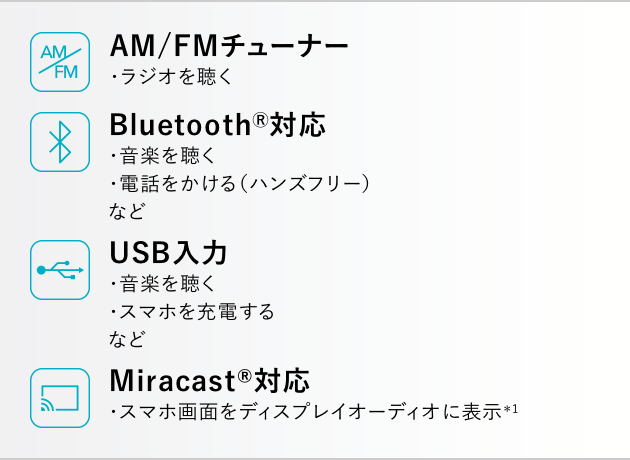Image resolution: width=630 pixels, height=460 pixels.
Task: Click など below the Bluetooth features
Action: pyautogui.click(x=127, y=211)
